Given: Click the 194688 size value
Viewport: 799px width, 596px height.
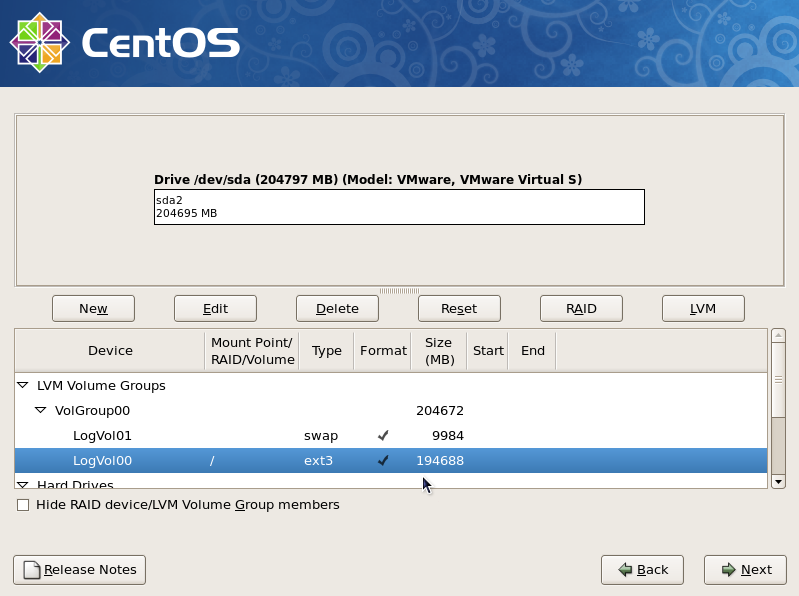Looking at the screenshot, I should [x=440, y=460].
